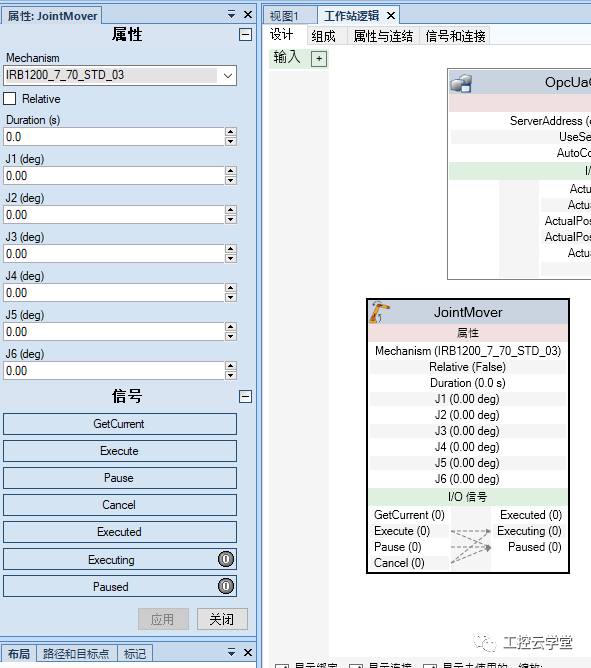
Task: Decrease Duration value with down arrow
Action: 231,141
